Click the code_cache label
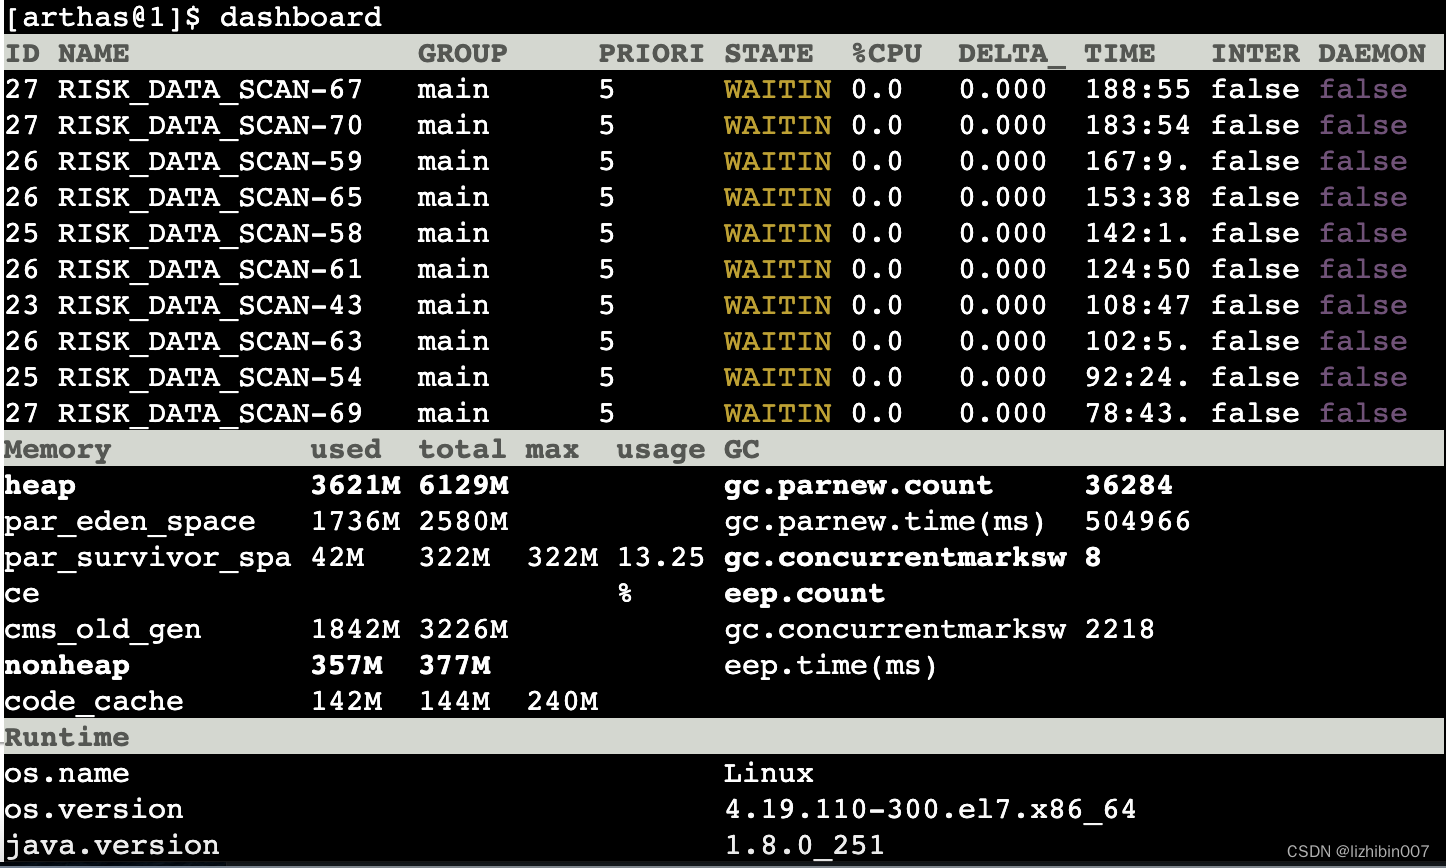Screen dimensions: 1446x868 pos(93,702)
